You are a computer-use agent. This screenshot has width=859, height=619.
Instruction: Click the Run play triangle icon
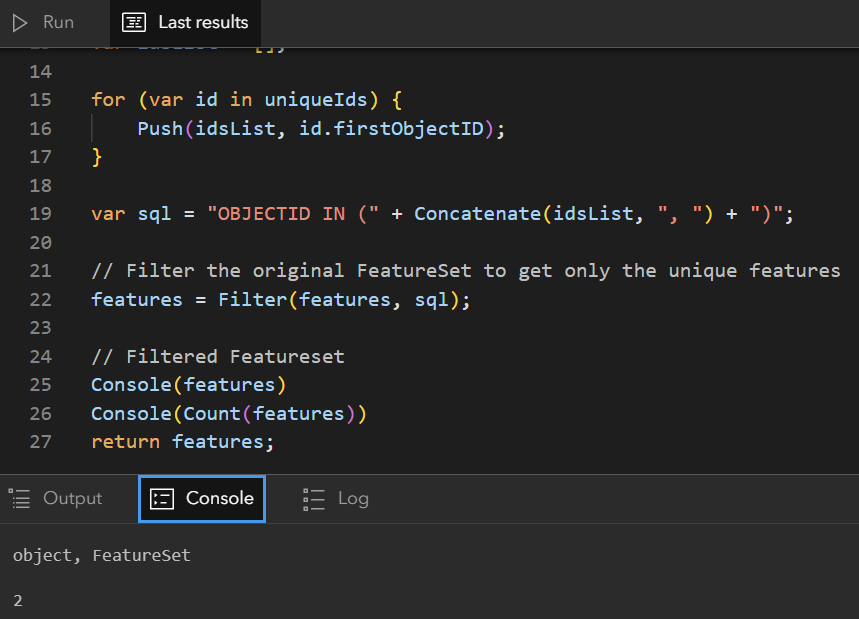(20, 22)
